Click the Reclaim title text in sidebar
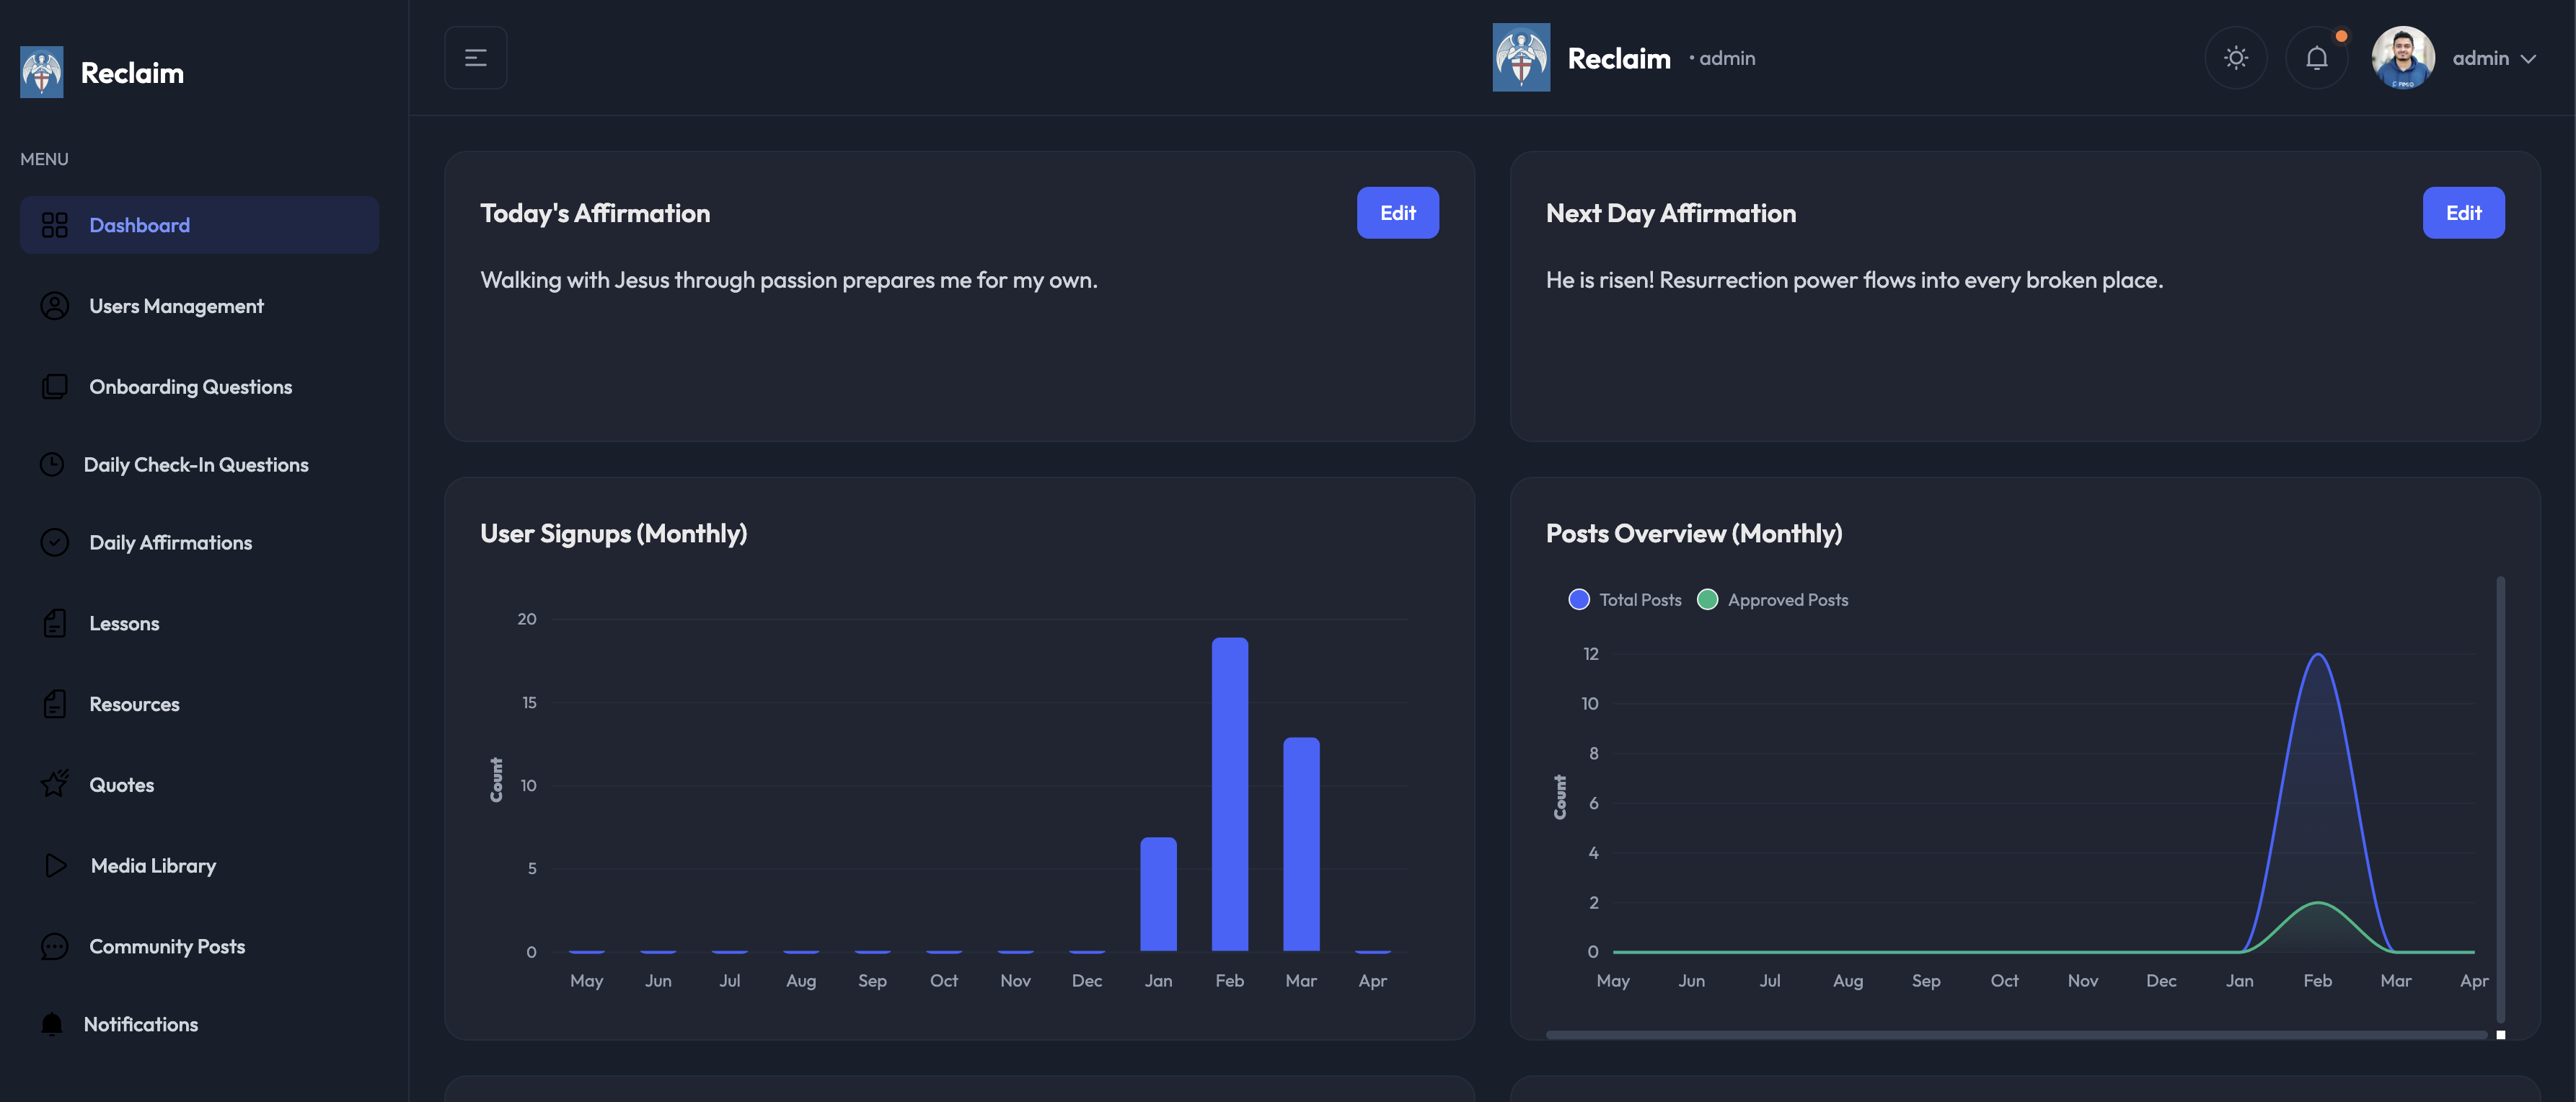This screenshot has height=1102, width=2576. tap(132, 73)
